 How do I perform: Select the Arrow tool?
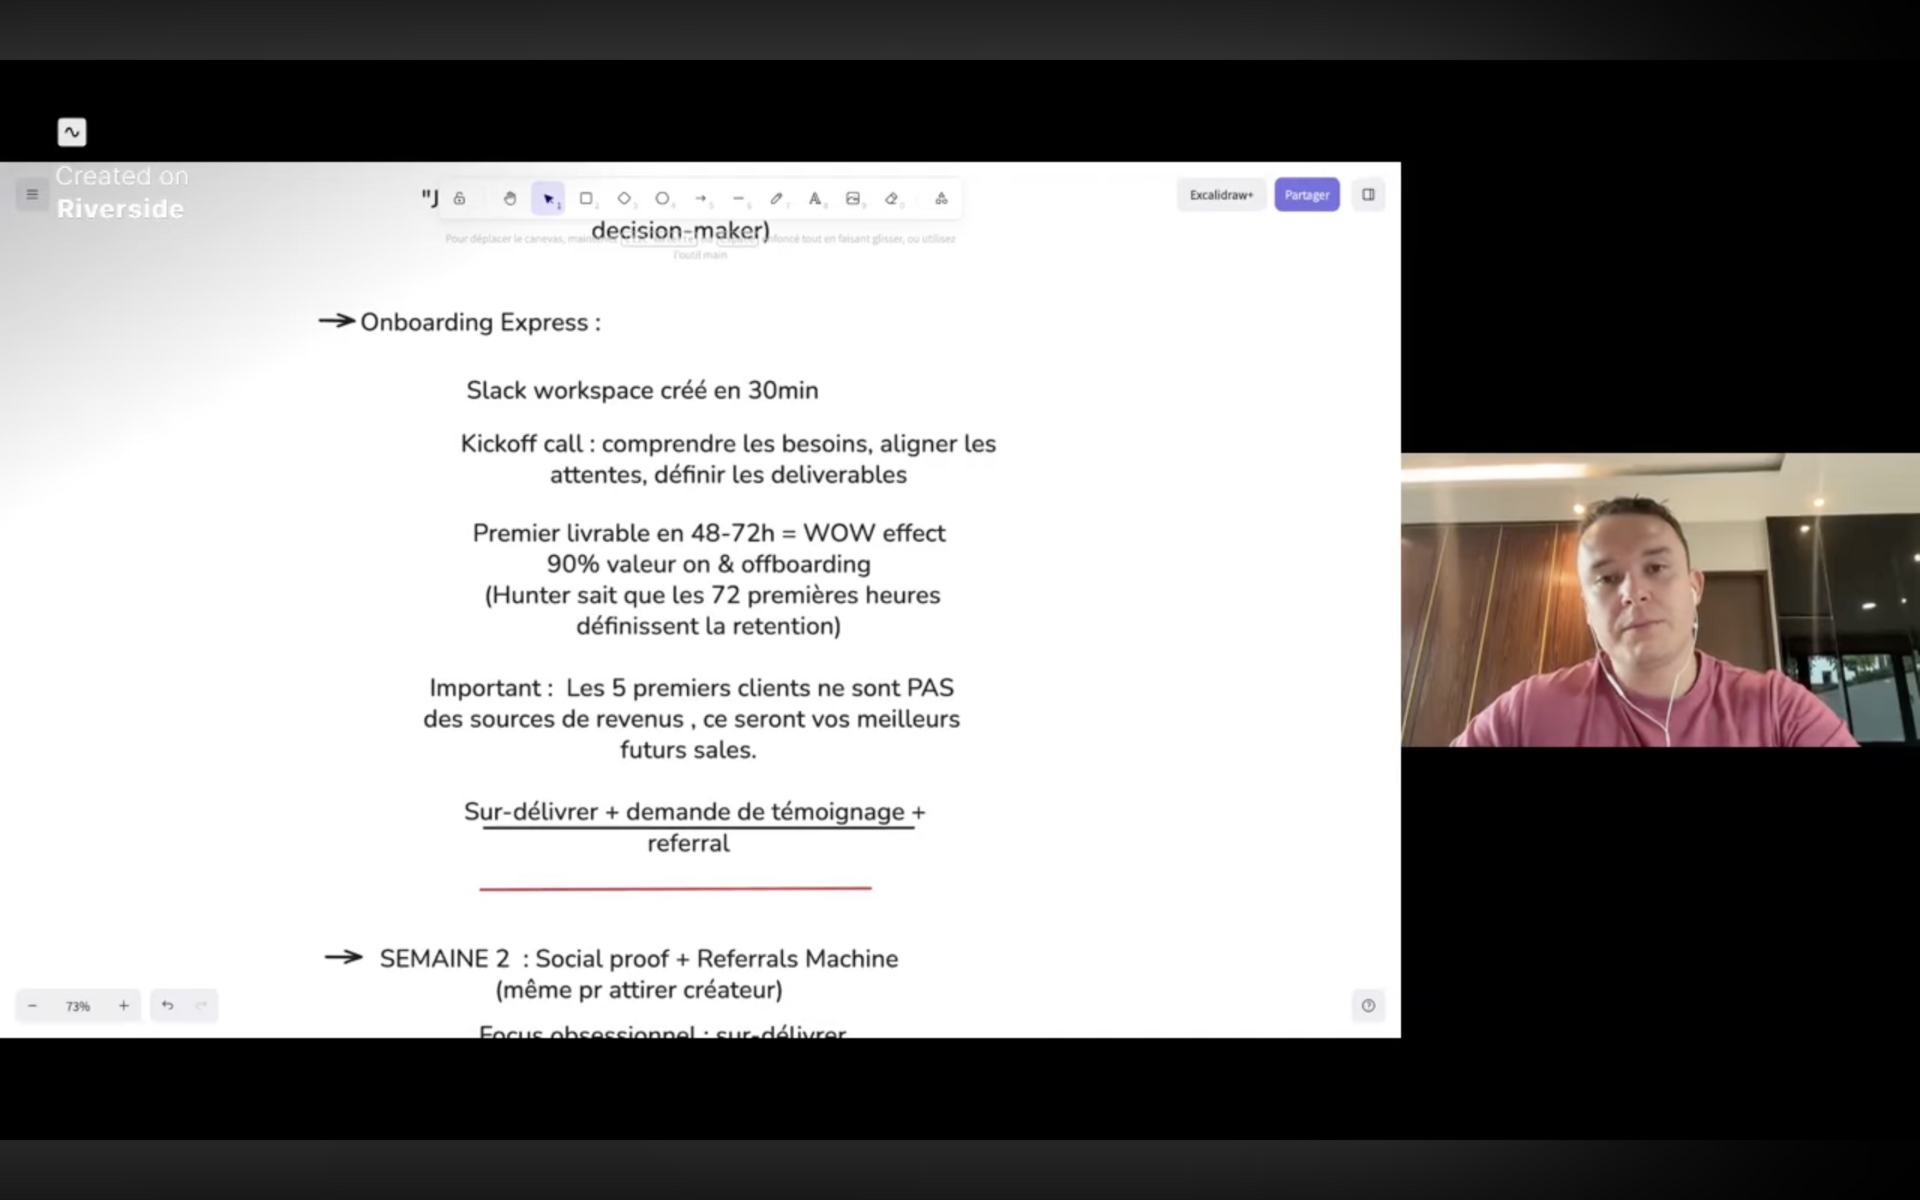[x=702, y=198]
